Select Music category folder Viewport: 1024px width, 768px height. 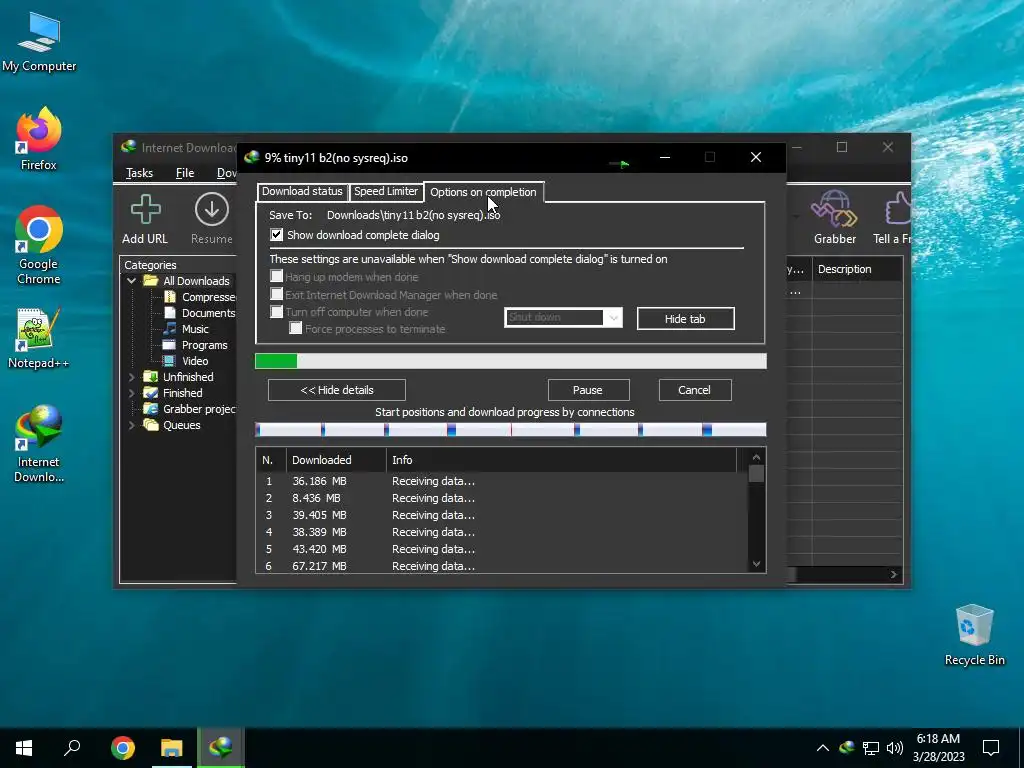[186, 329]
